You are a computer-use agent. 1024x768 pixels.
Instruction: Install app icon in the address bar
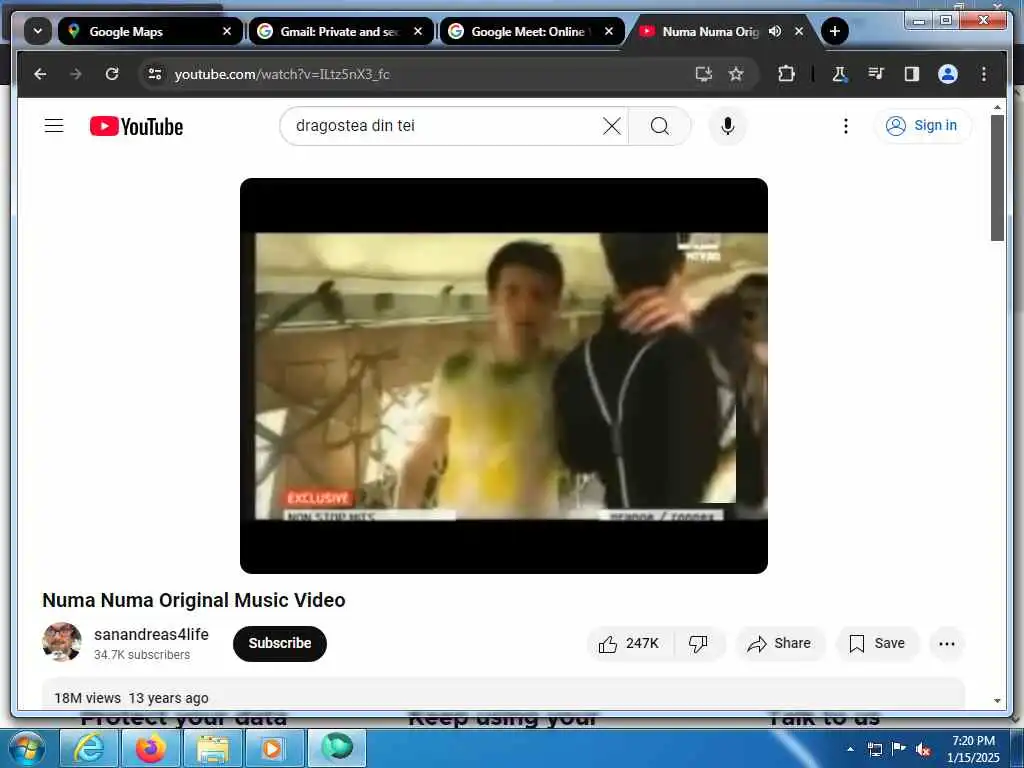703,74
